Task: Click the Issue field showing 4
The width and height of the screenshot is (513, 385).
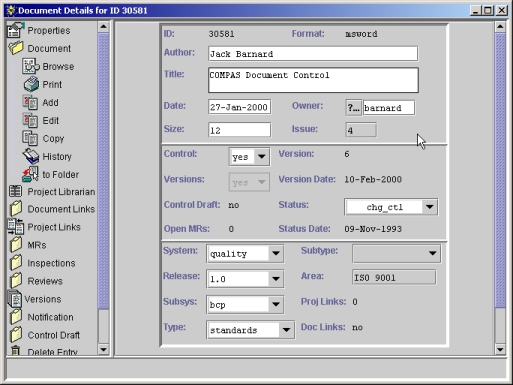Action: (x=361, y=130)
